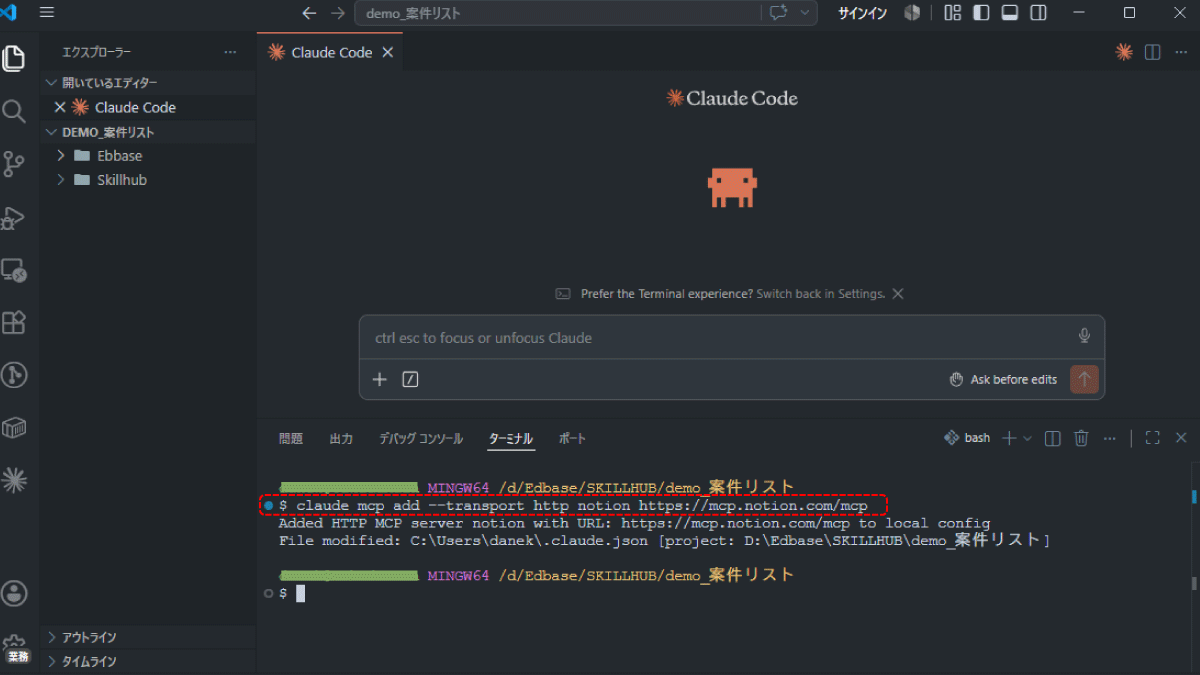Create a new terminal with plus icon
Screen dimensions: 1200x675
point(1009,438)
